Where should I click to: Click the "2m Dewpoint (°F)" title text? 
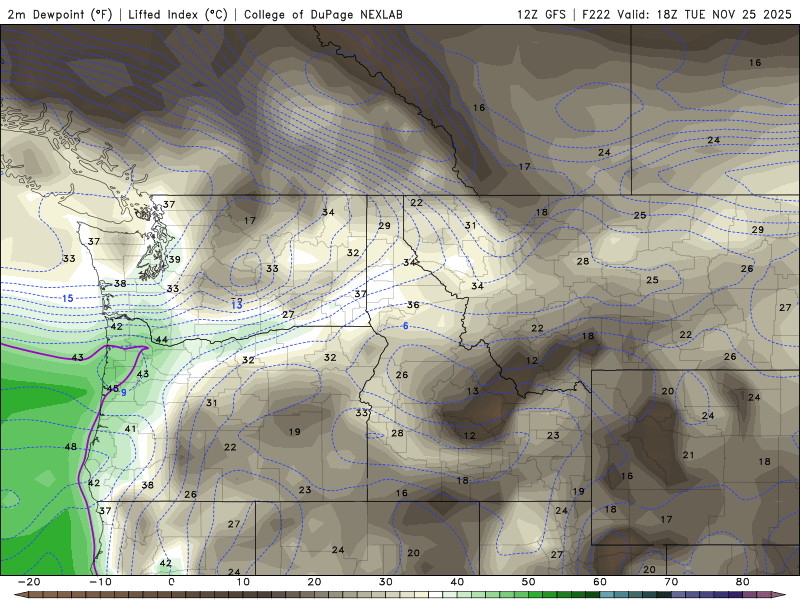(60, 14)
